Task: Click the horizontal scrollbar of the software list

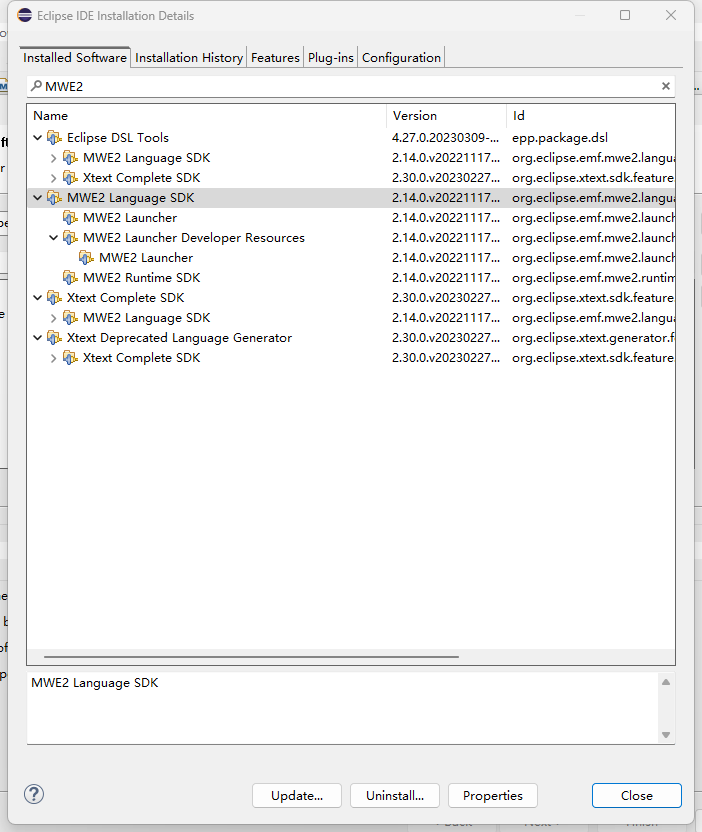Action: coord(252,657)
